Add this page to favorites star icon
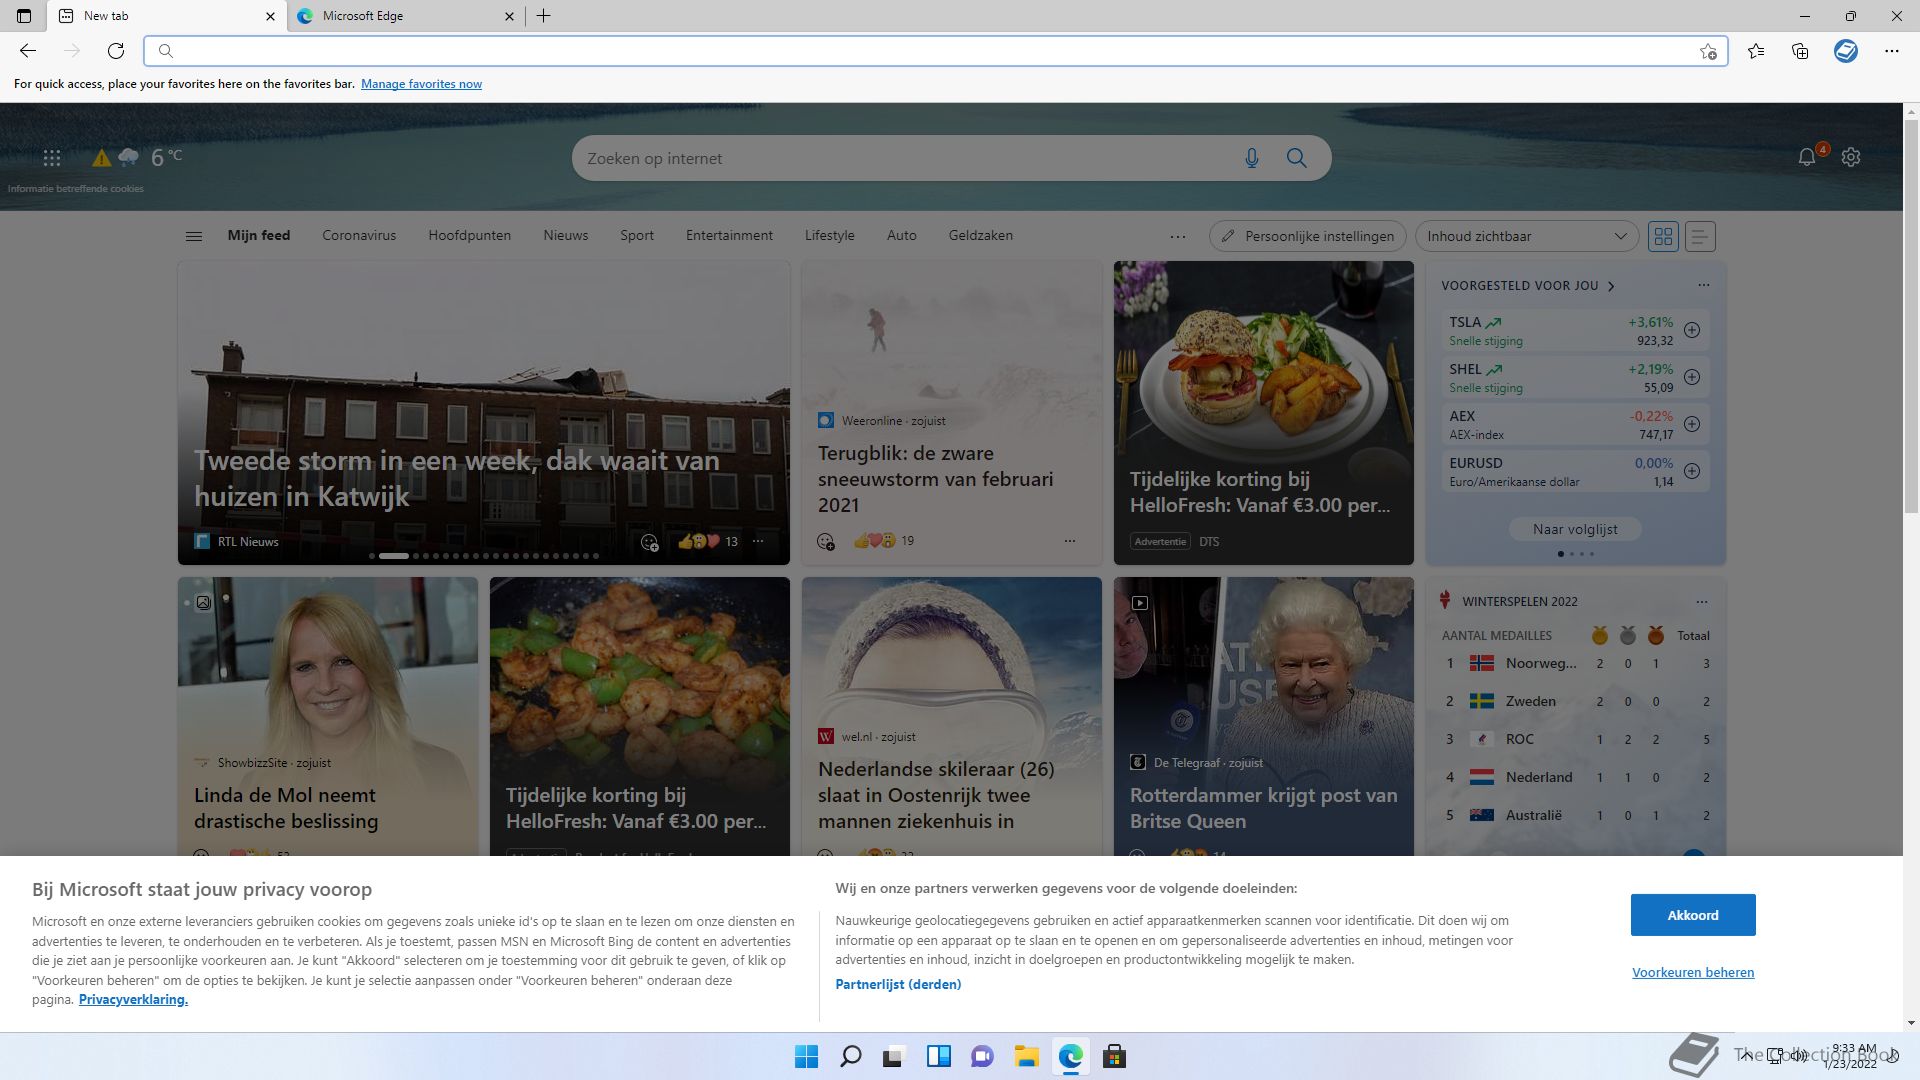Viewport: 1920px width, 1080px height. [x=1708, y=52]
